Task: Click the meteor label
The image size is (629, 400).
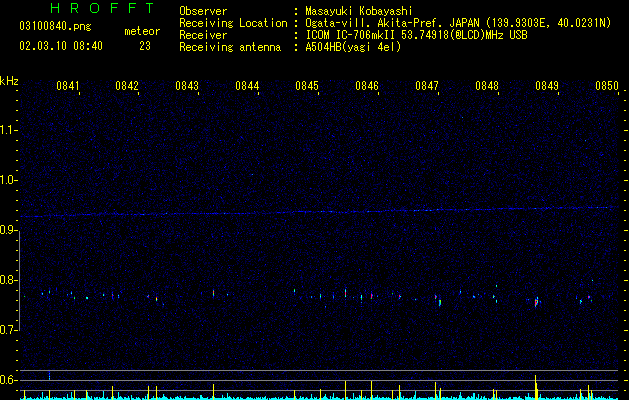Action: coord(142,31)
